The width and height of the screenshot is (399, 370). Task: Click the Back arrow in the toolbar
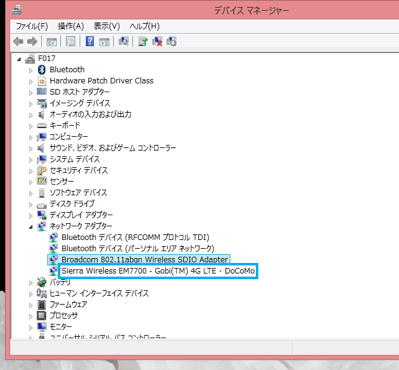click(18, 42)
